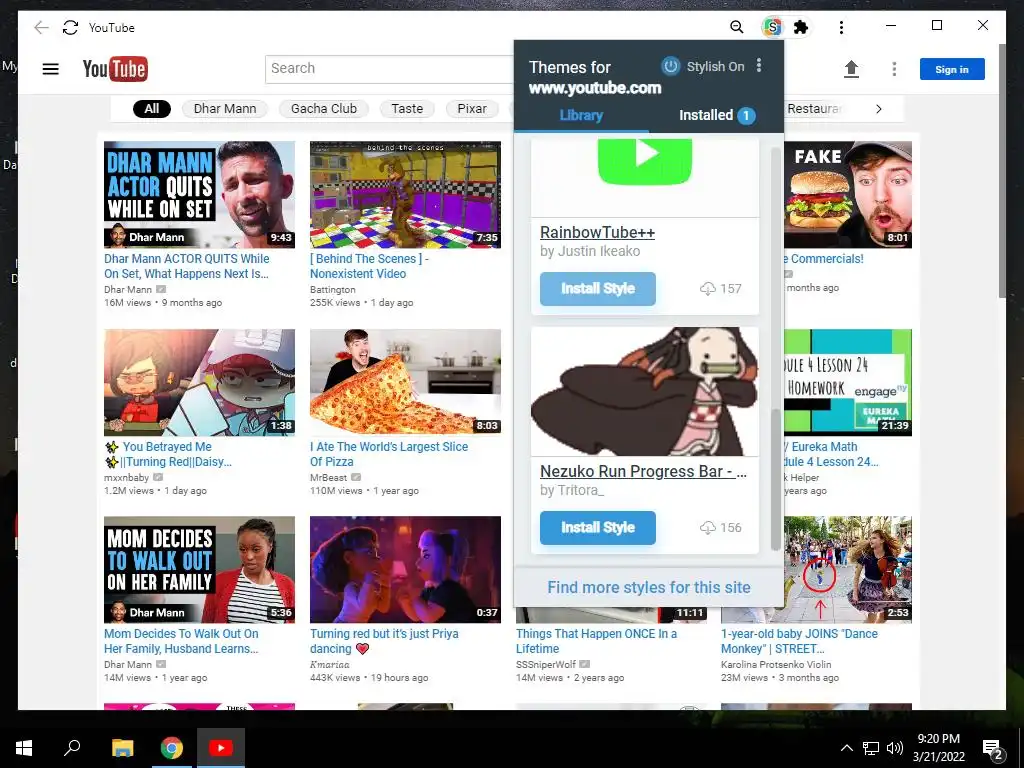This screenshot has height=768, width=1024.
Task: Open the fake burger Commercials thumbnail
Action: point(848,195)
